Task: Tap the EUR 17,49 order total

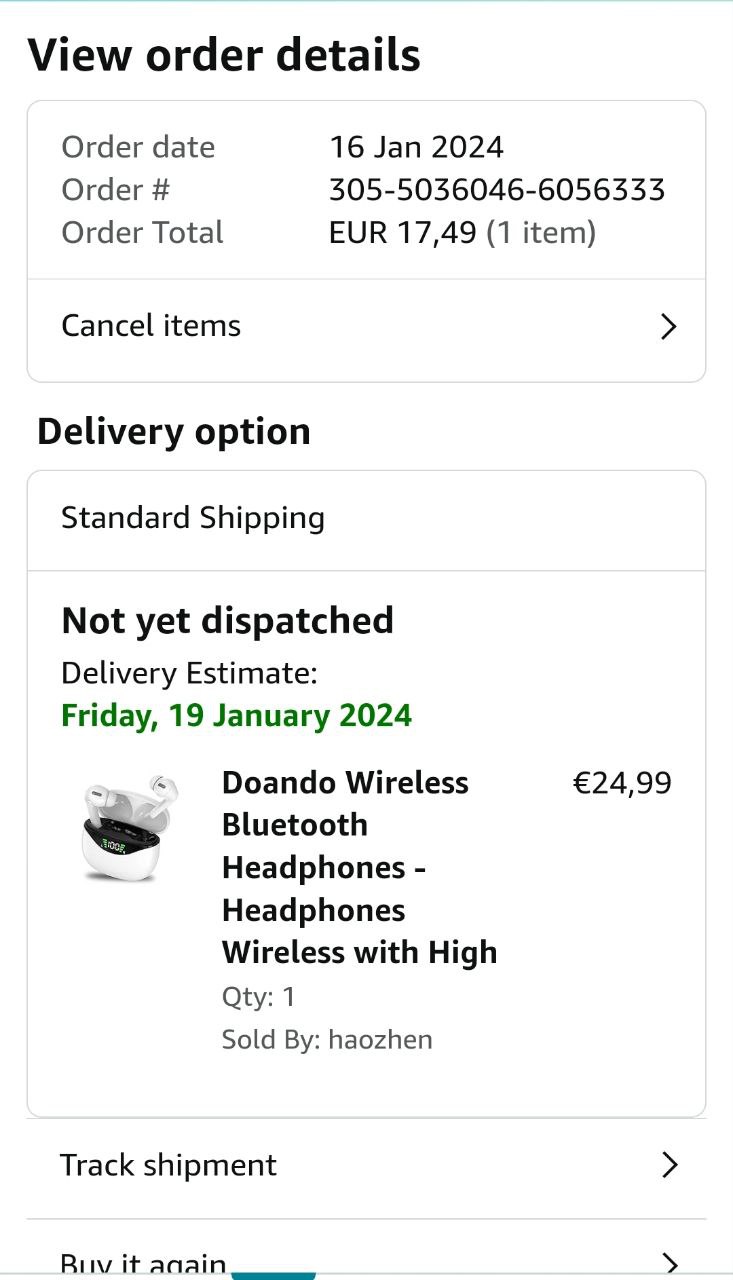Action: [x=402, y=233]
